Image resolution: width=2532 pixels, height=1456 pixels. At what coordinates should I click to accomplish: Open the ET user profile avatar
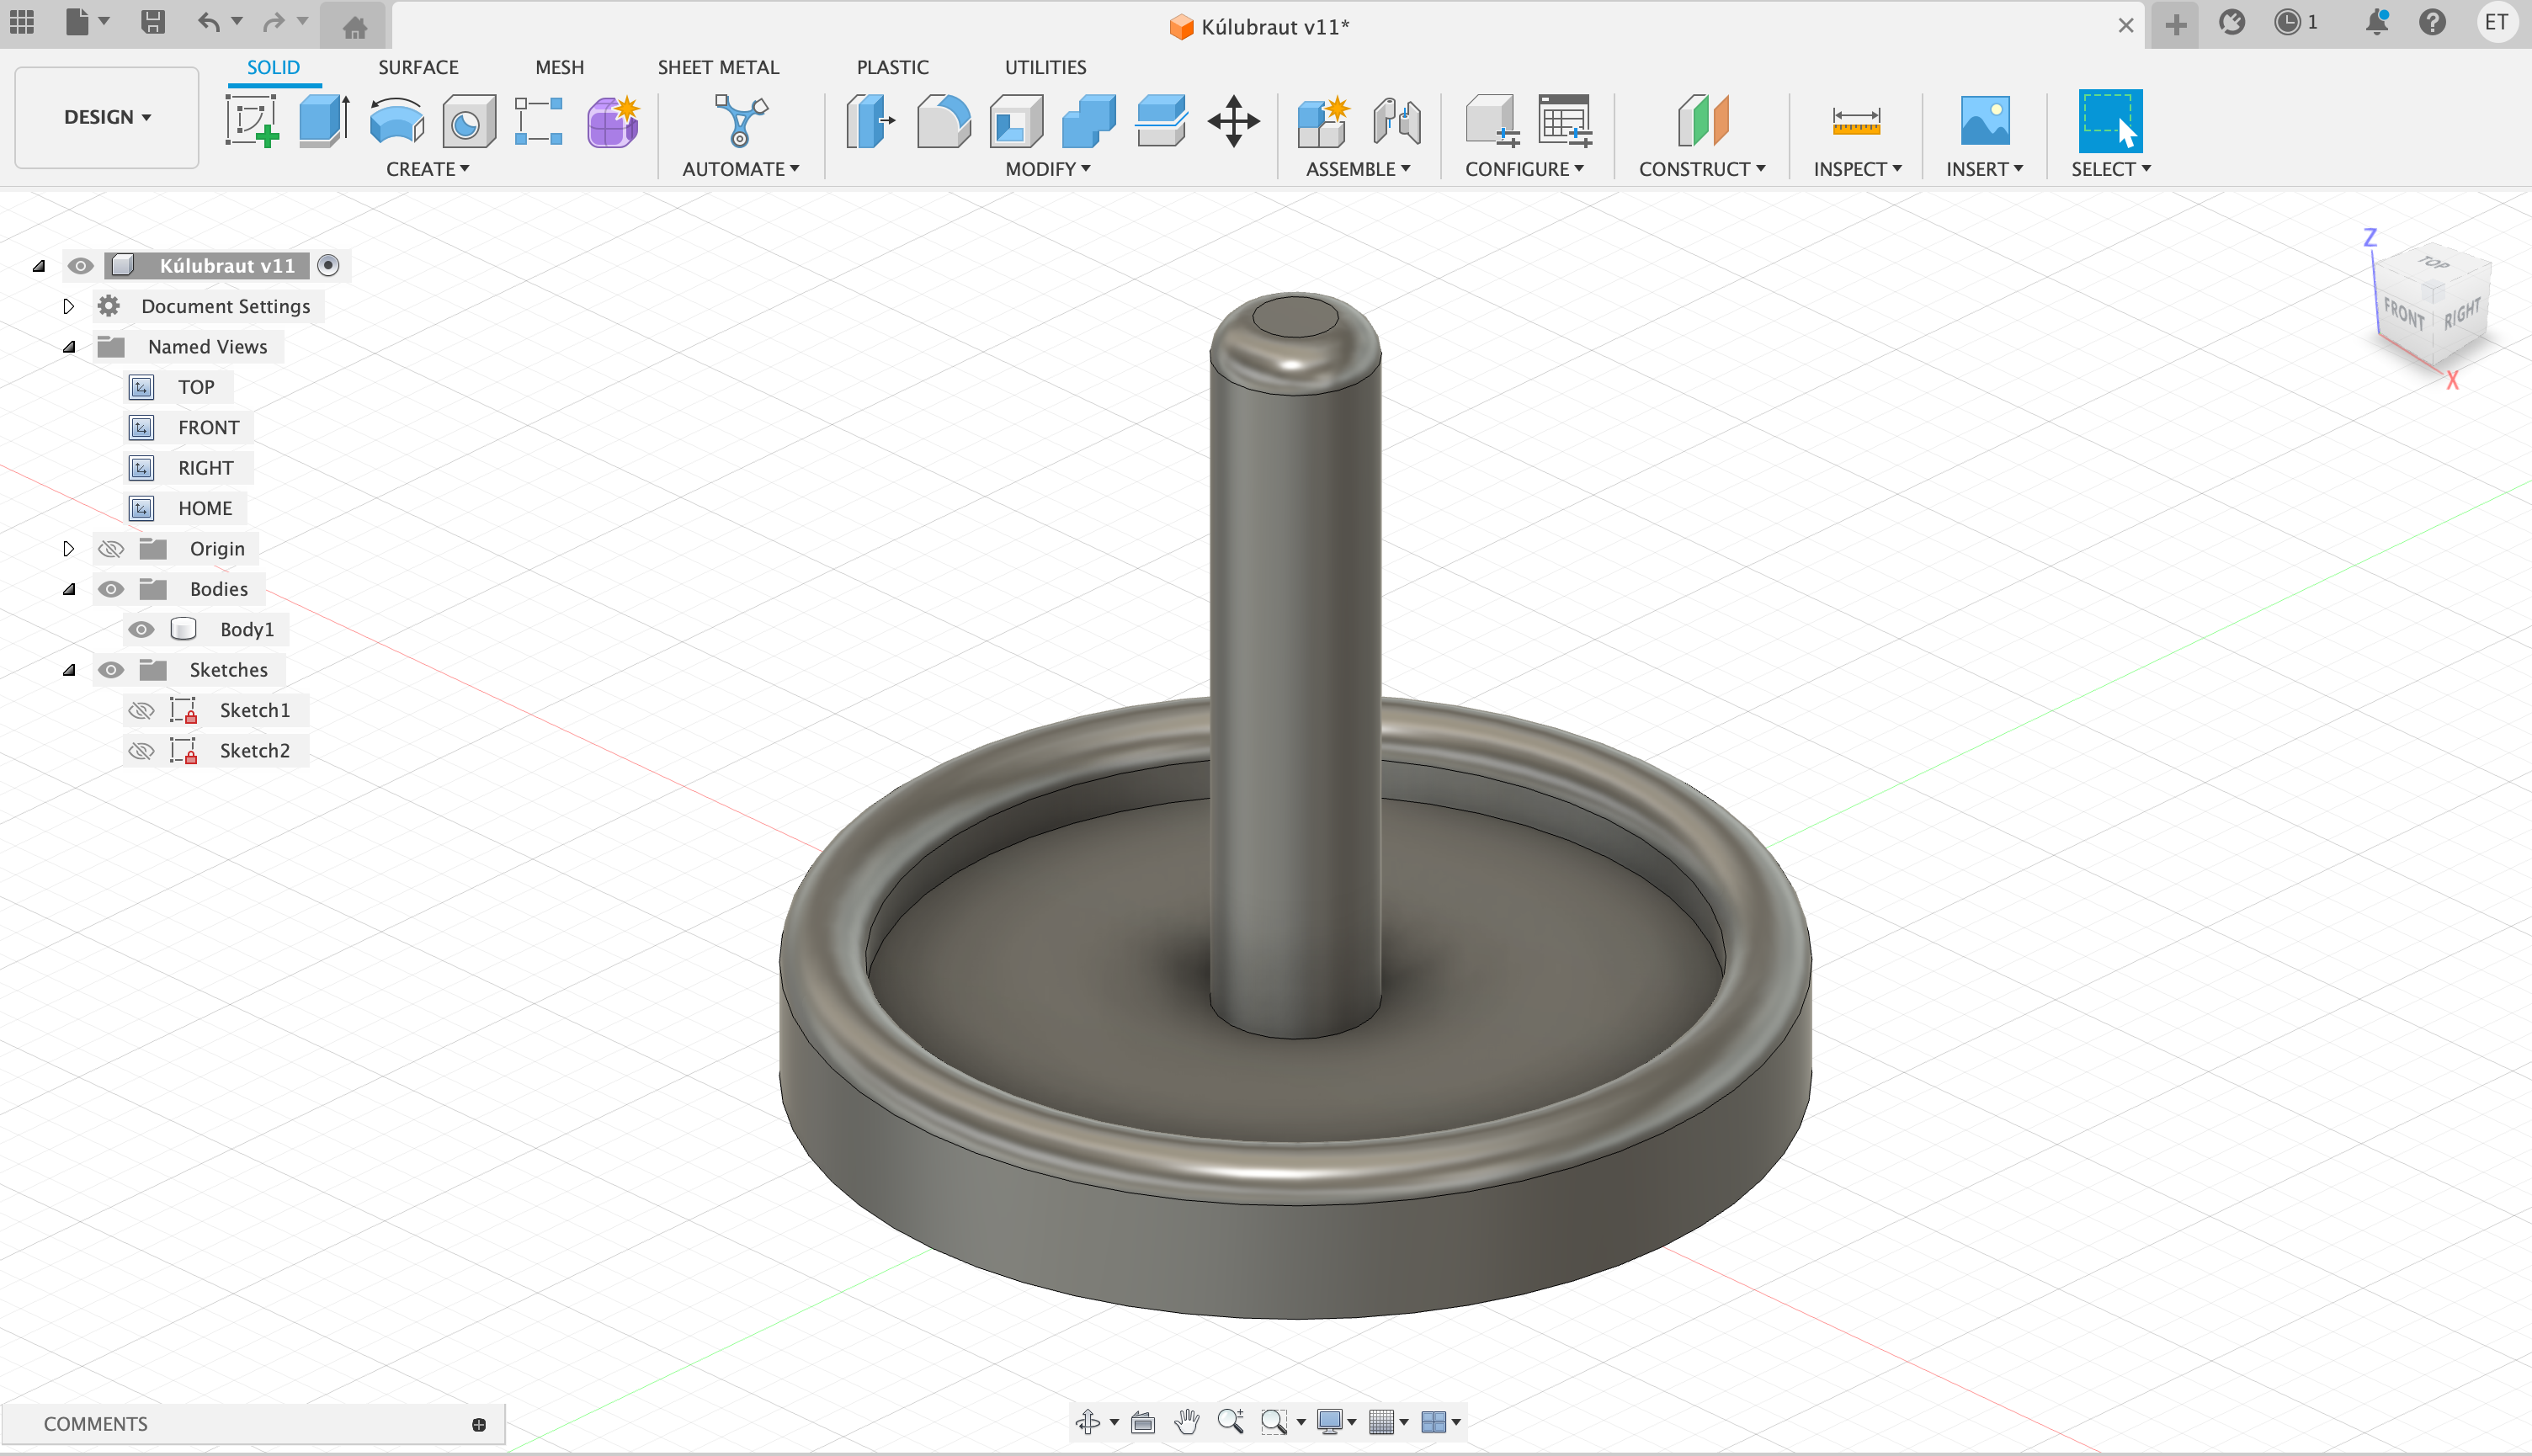[x=2496, y=23]
